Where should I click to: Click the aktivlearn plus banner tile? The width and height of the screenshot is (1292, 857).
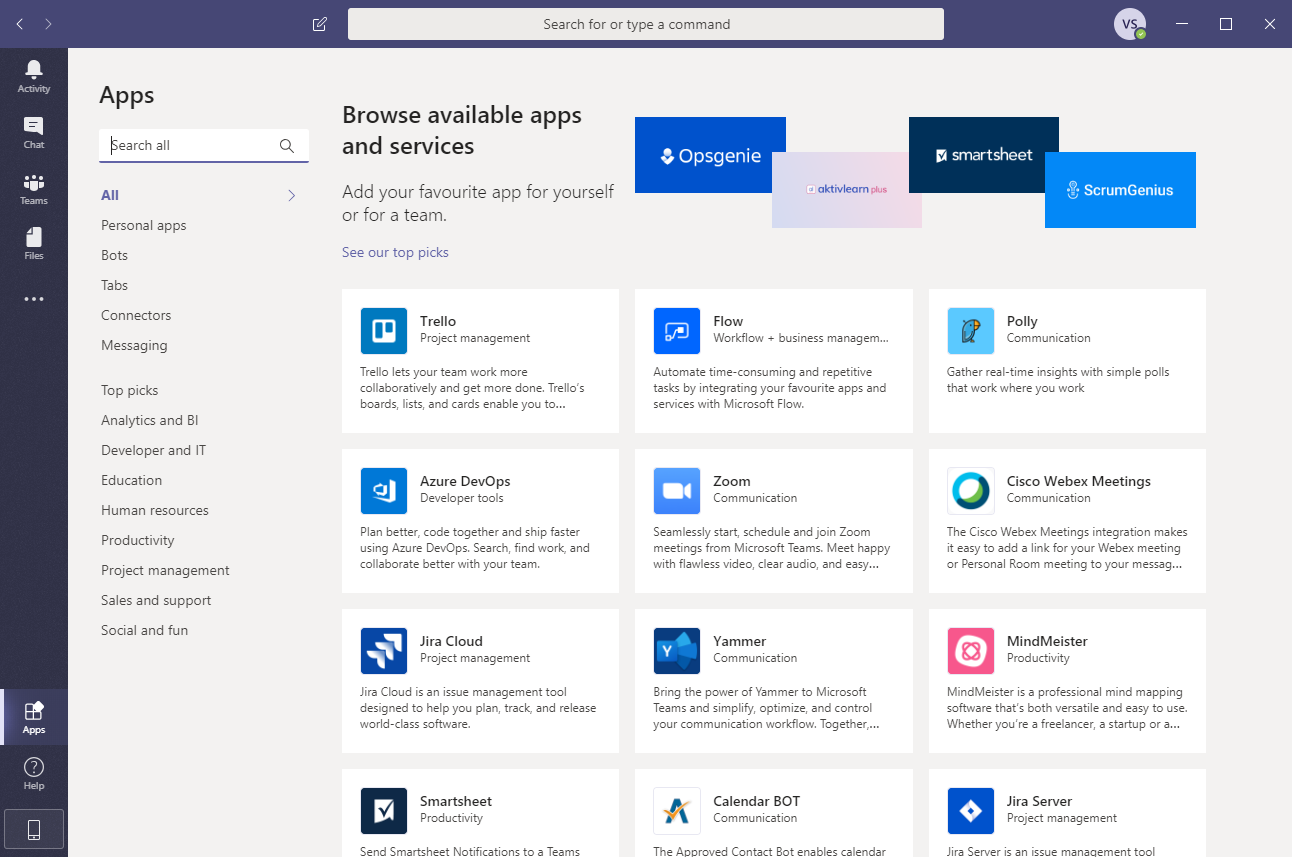click(847, 190)
